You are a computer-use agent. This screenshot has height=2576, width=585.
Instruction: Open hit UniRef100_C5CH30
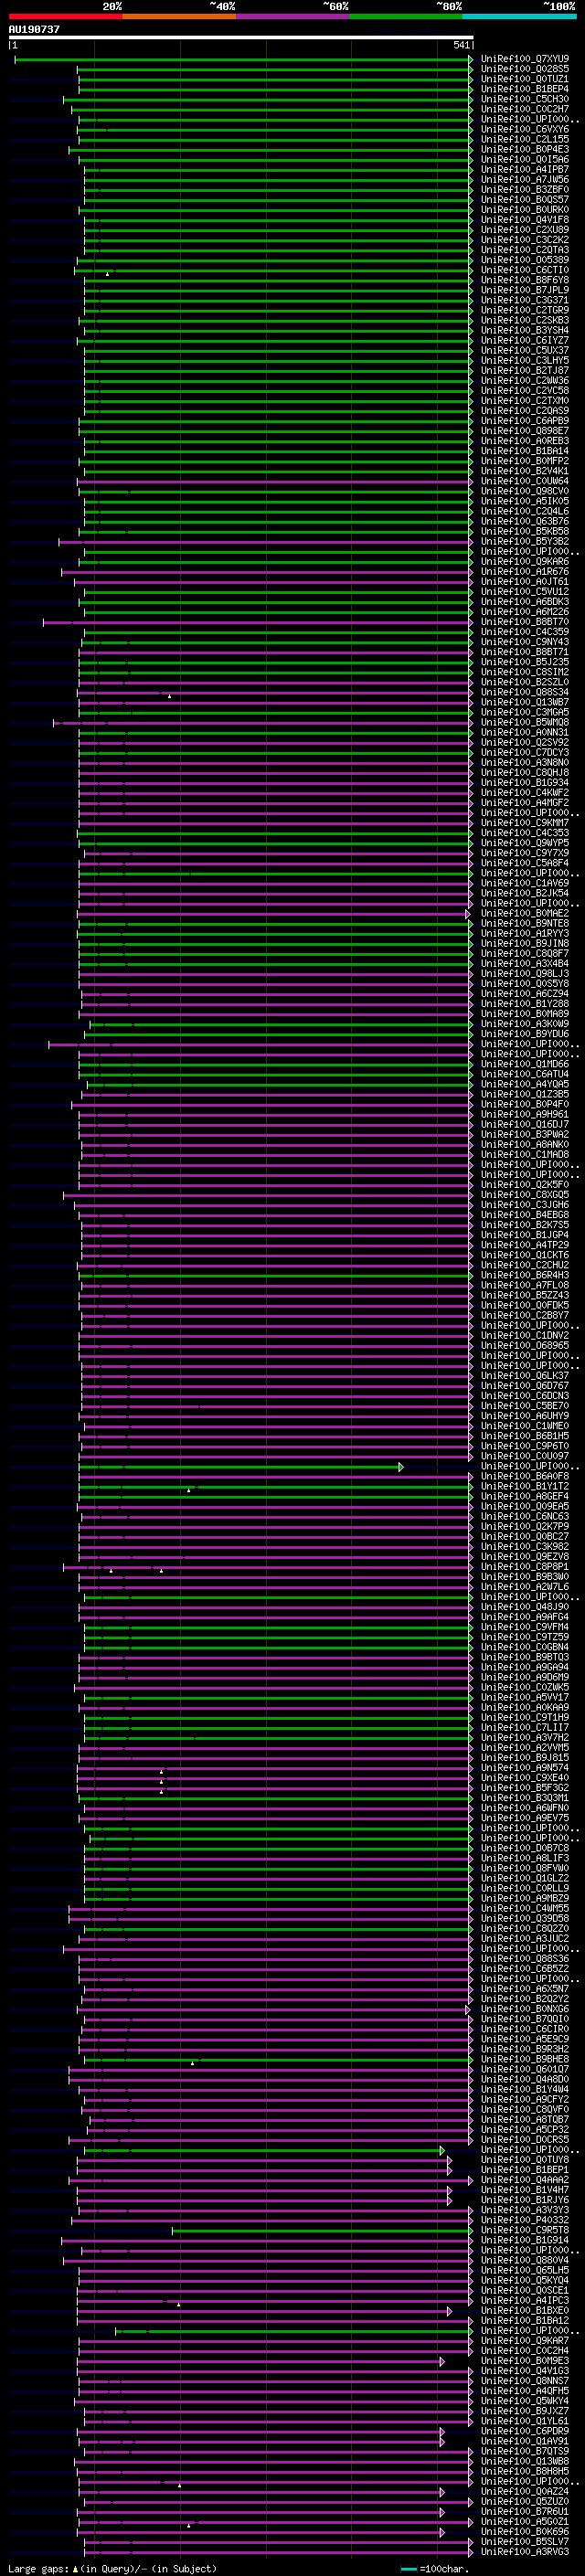click(525, 99)
